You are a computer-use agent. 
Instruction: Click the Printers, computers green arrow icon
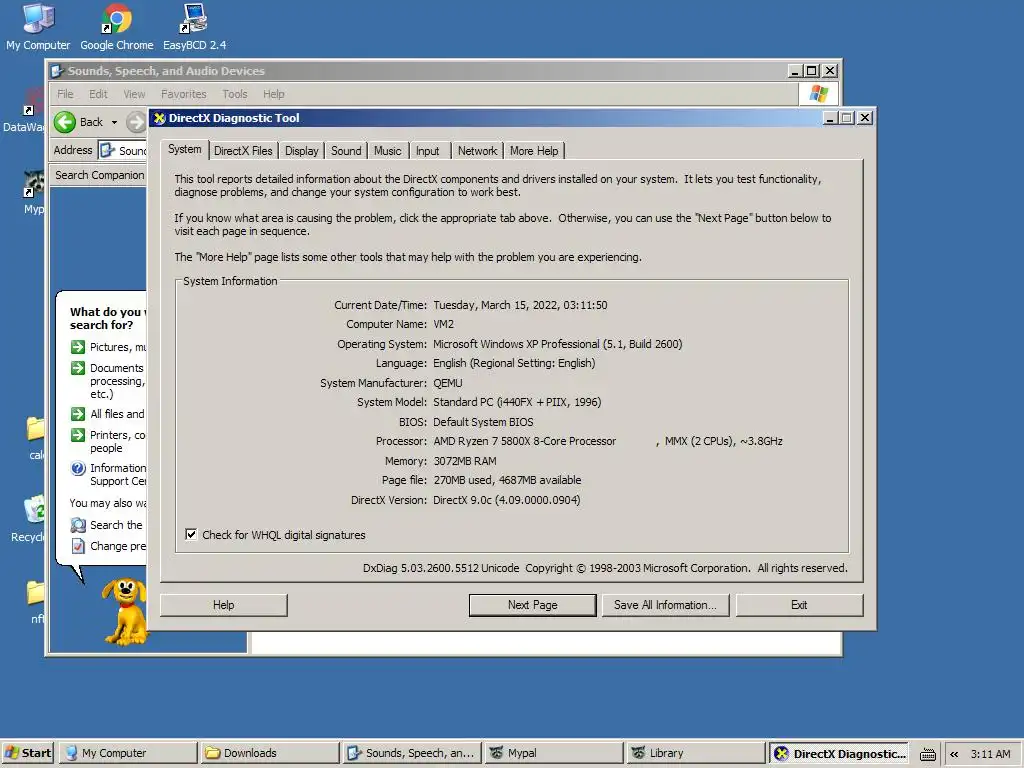(x=78, y=435)
